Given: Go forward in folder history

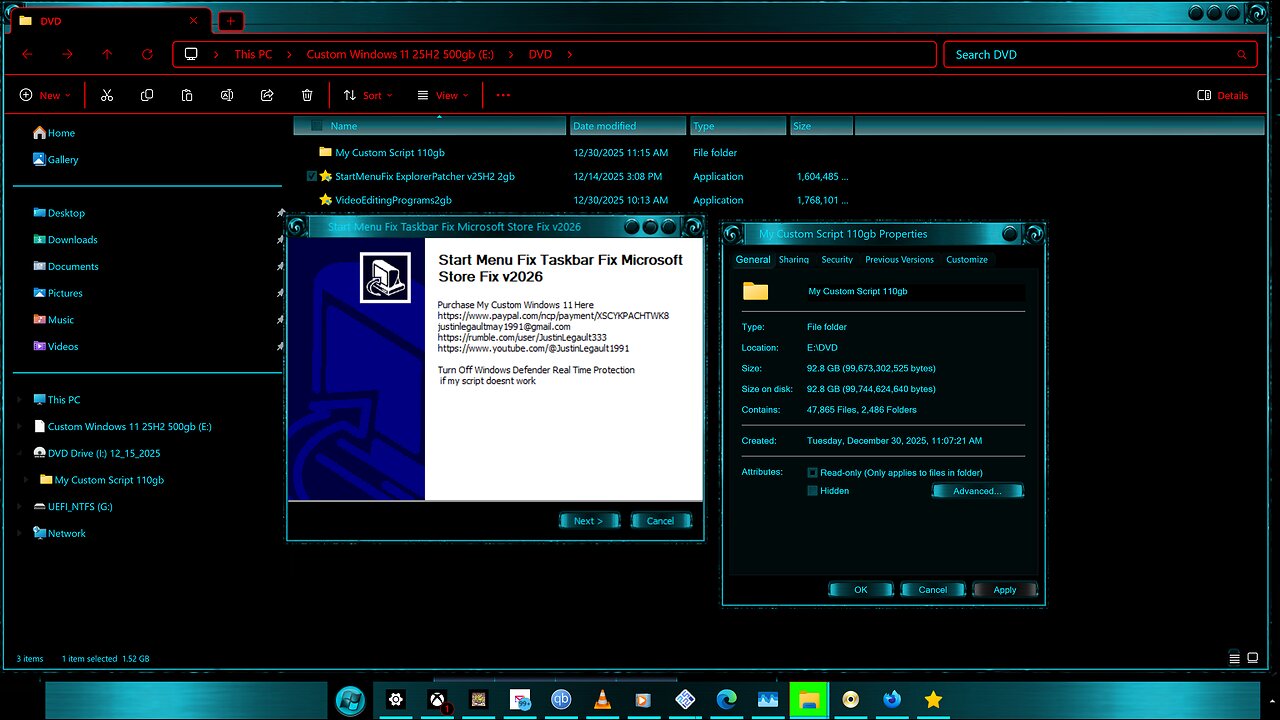Looking at the screenshot, I should (67, 54).
